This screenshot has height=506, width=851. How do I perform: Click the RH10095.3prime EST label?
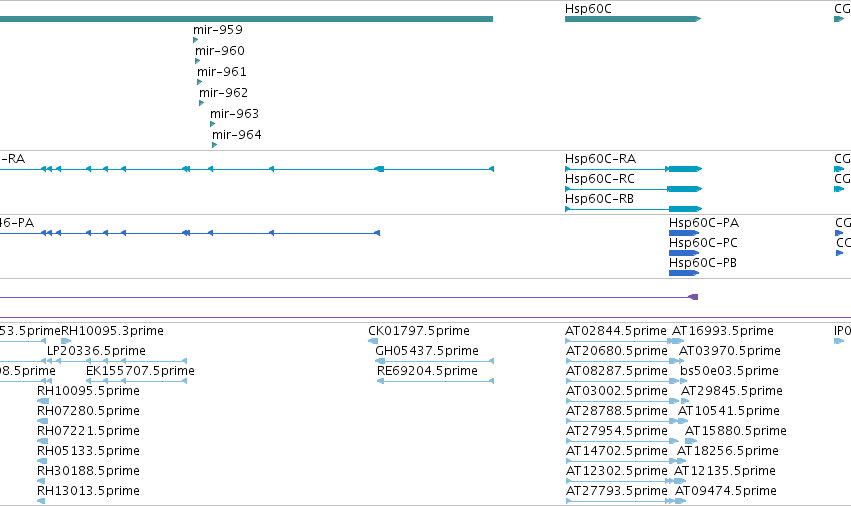(112, 331)
